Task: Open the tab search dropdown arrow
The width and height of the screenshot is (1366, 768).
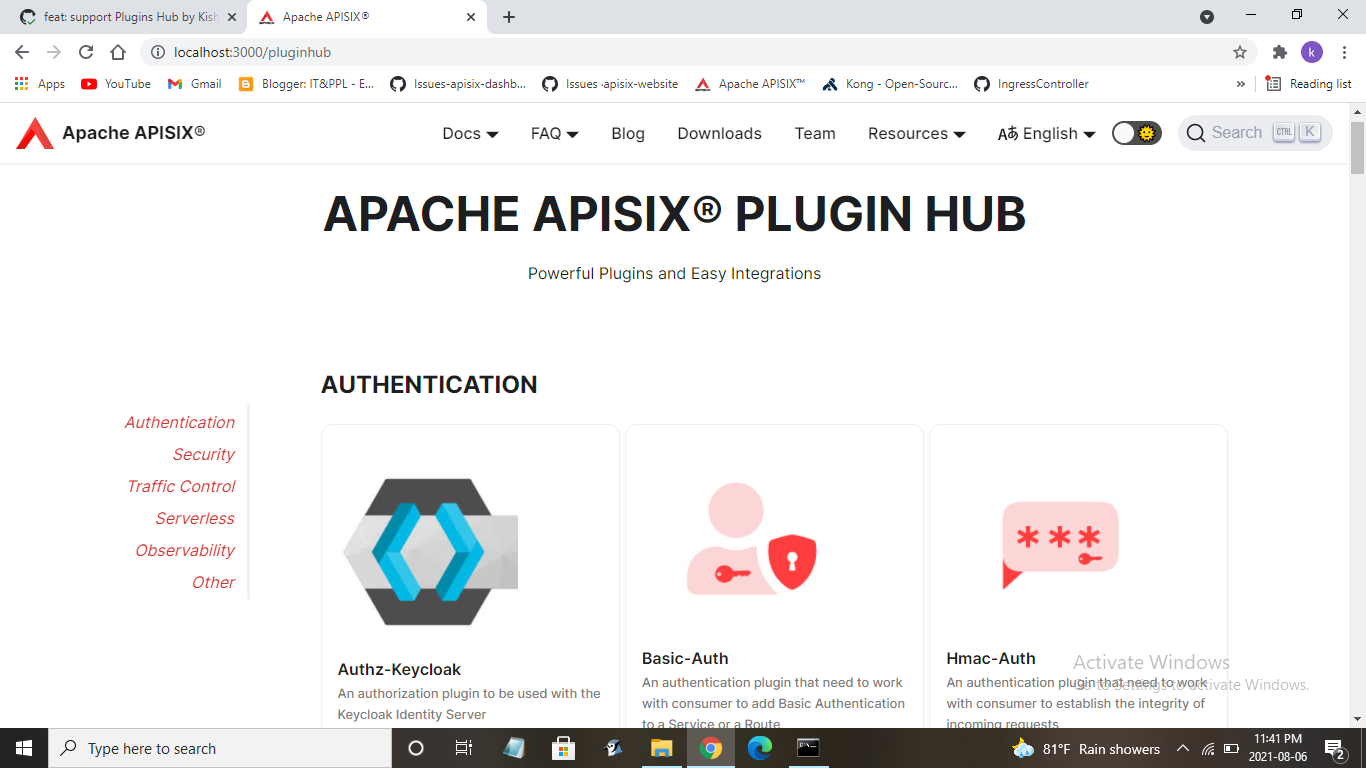Action: 1207,16
